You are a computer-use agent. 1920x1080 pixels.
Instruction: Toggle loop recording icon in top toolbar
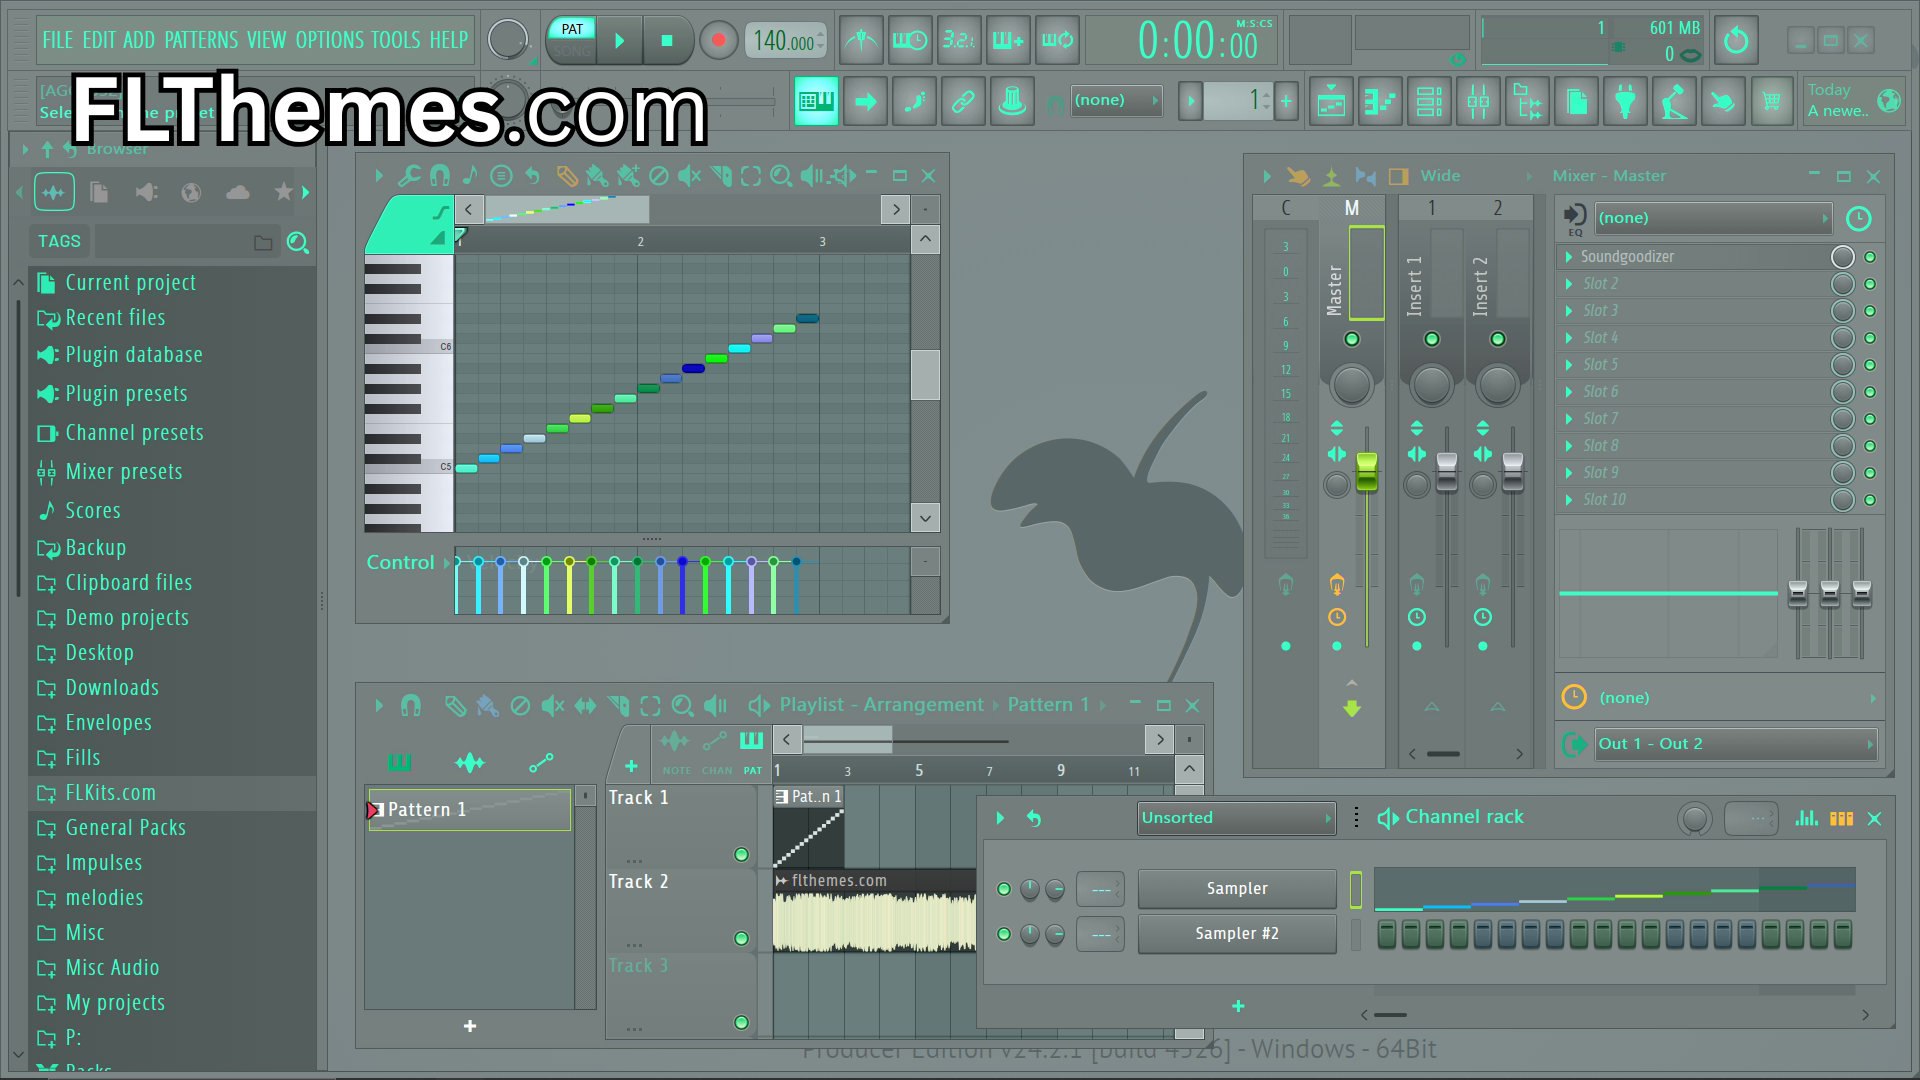click(1058, 41)
